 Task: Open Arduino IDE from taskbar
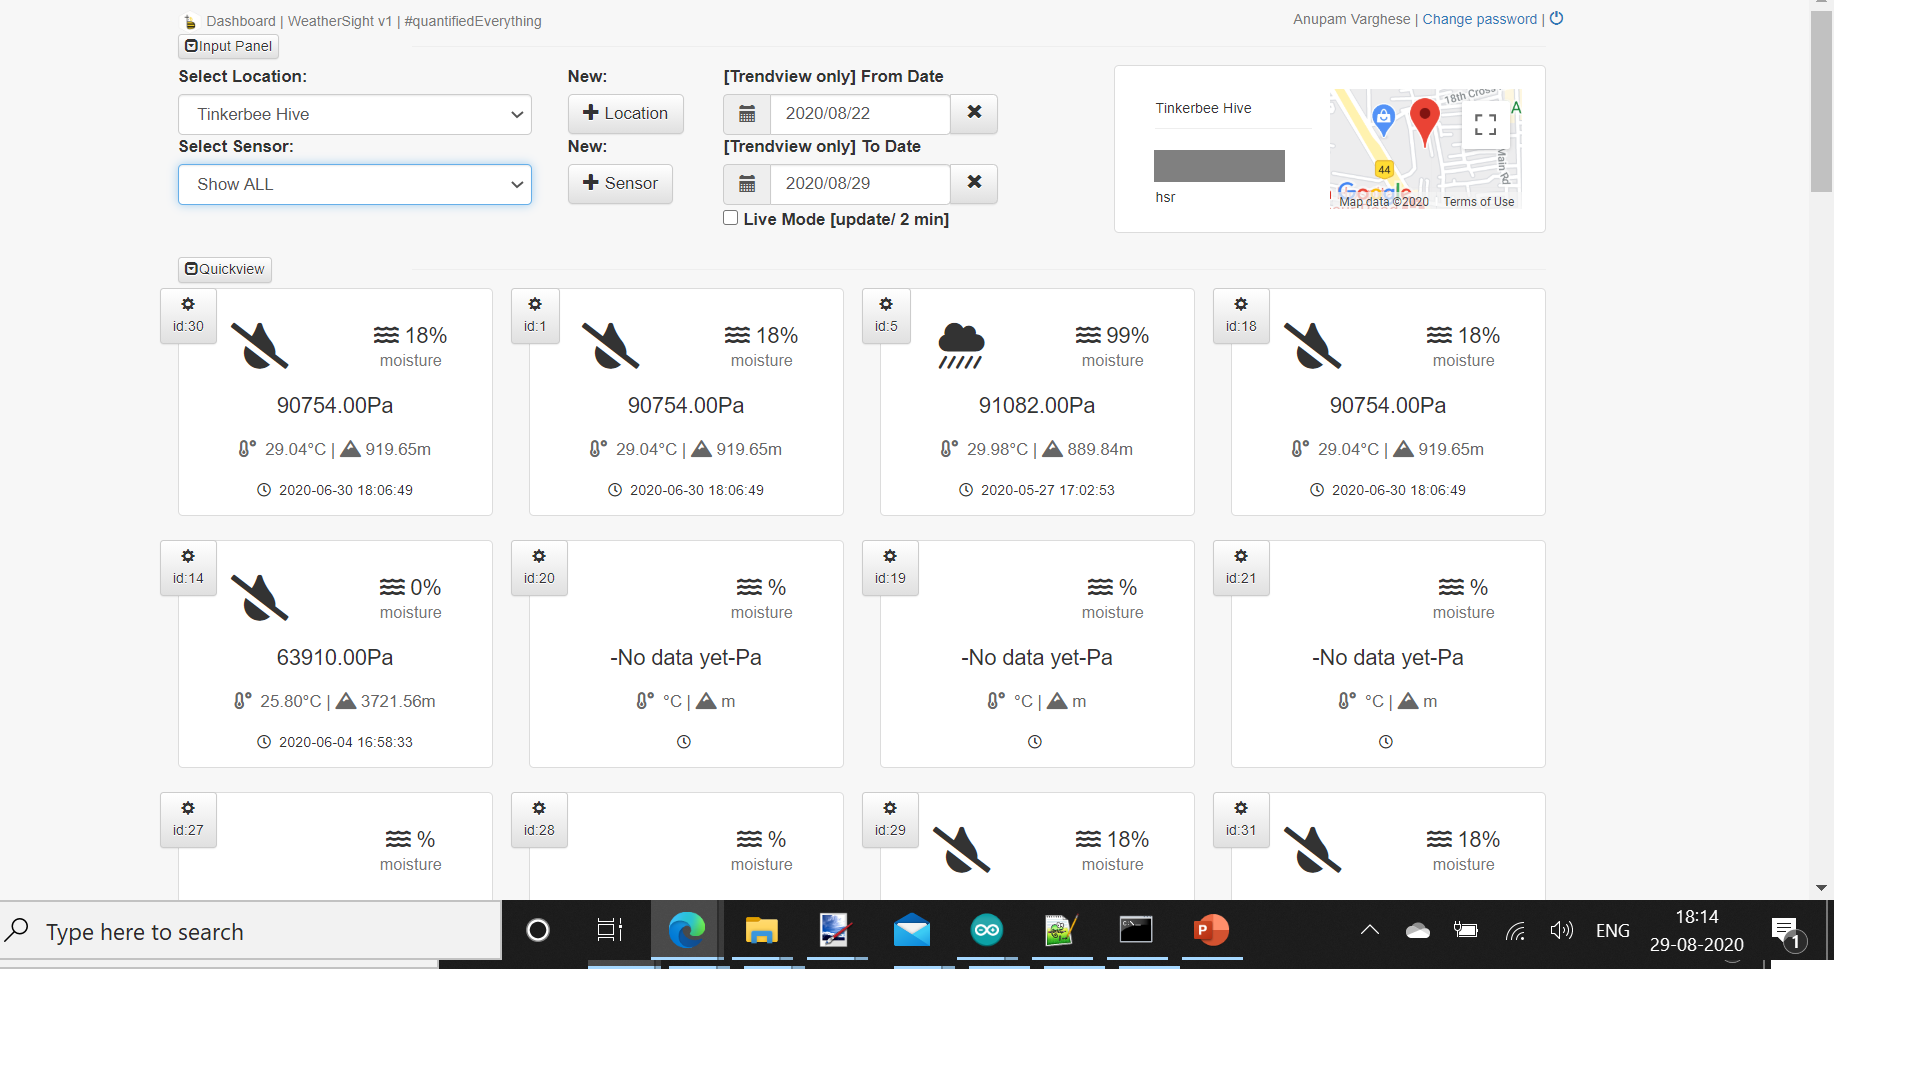[x=986, y=931]
